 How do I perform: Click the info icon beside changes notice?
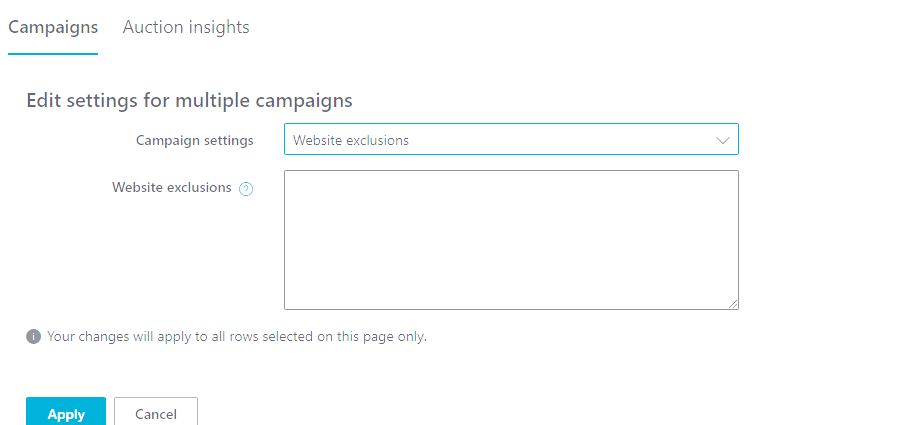coord(33,337)
